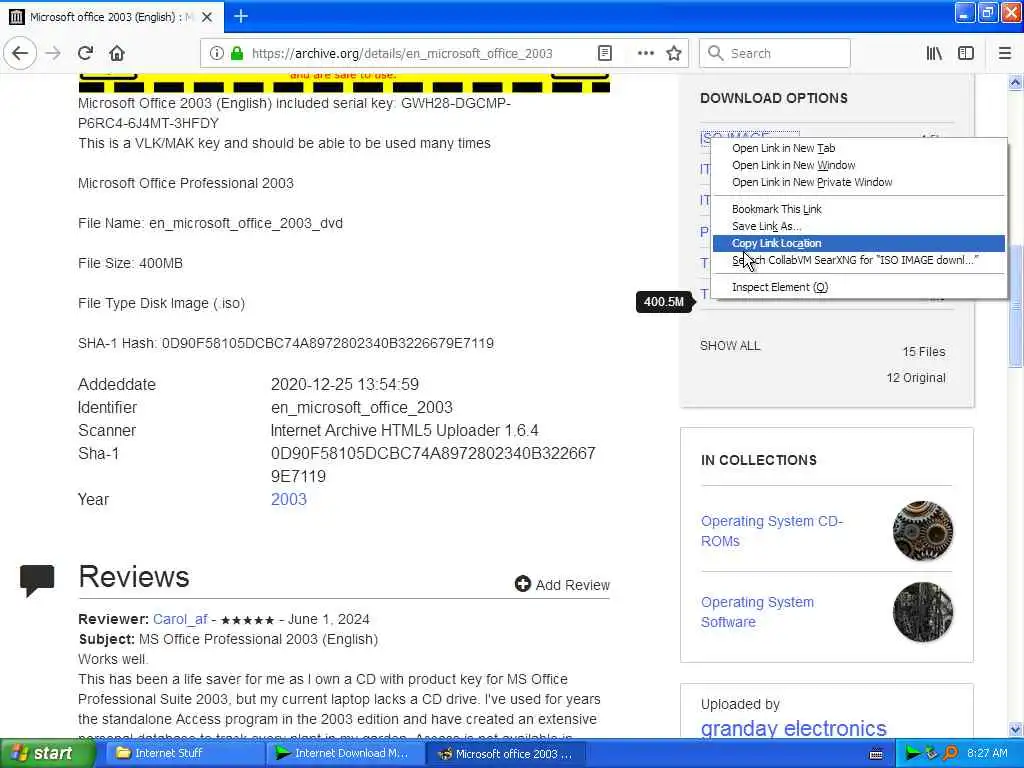Open the Library bookshelf icon
Screen dimensions: 1024x768
coord(934,54)
